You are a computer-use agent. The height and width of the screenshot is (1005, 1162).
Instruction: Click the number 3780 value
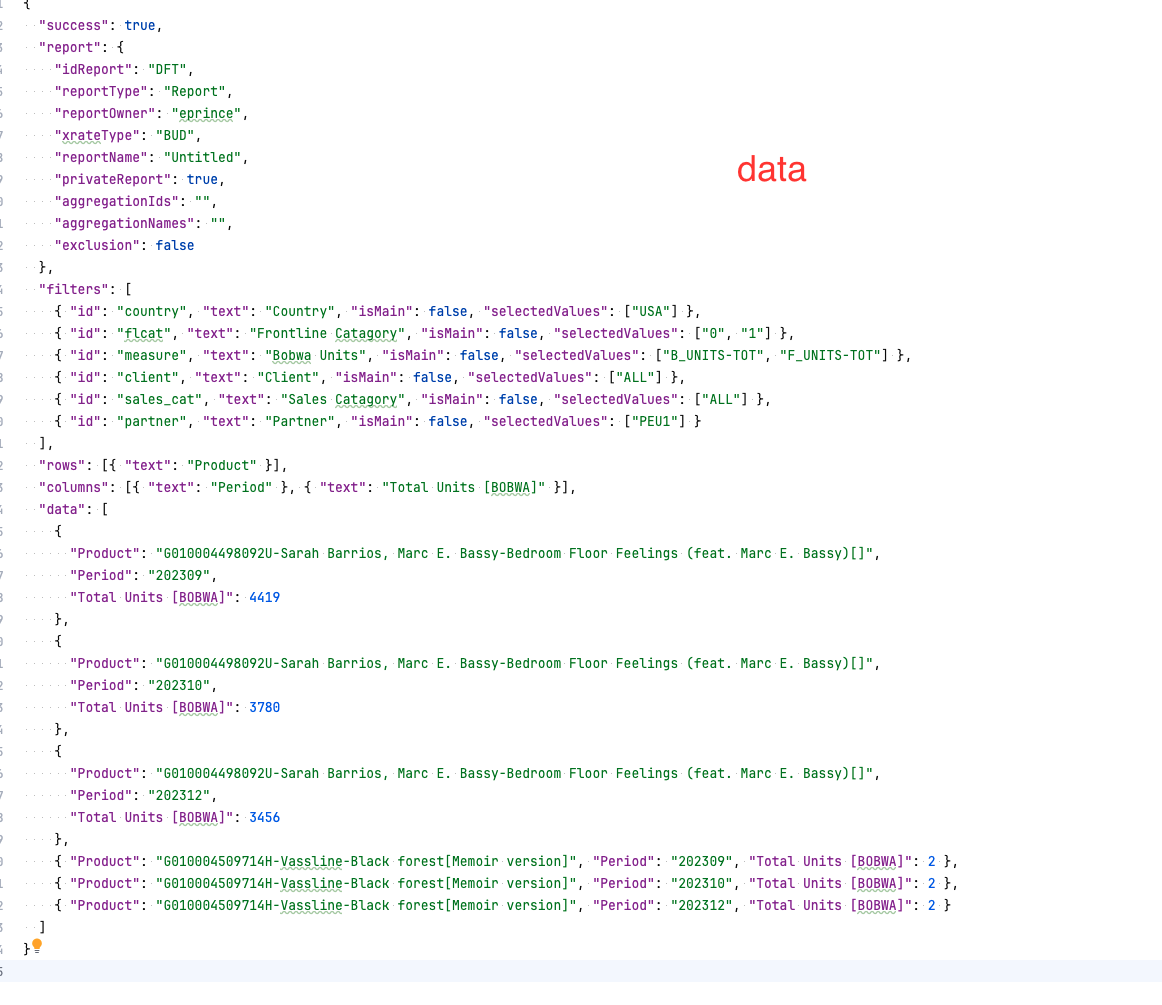(264, 707)
